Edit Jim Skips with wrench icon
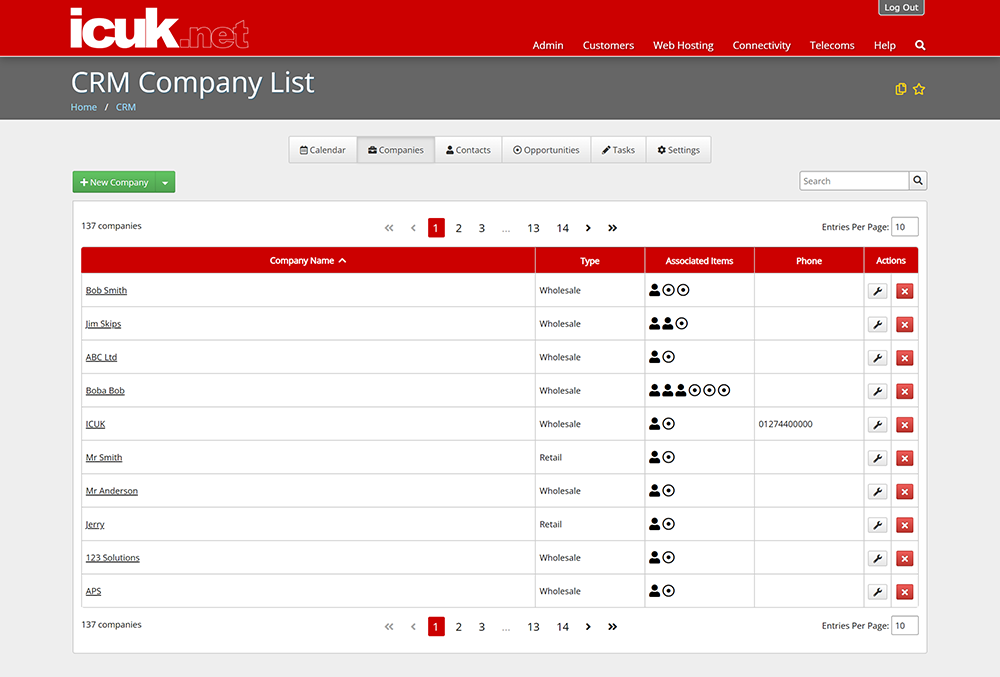Screen dimensions: 1000x677 pyautogui.click(x=878, y=324)
